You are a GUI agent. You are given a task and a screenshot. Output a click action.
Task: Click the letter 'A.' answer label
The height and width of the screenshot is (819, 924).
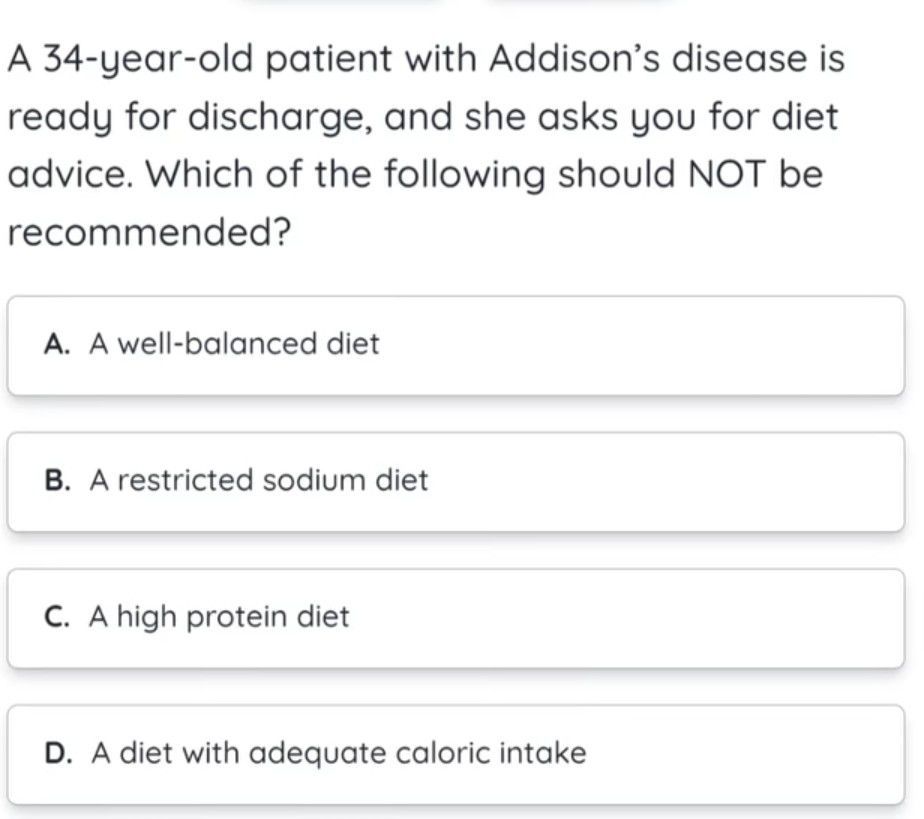57,345
